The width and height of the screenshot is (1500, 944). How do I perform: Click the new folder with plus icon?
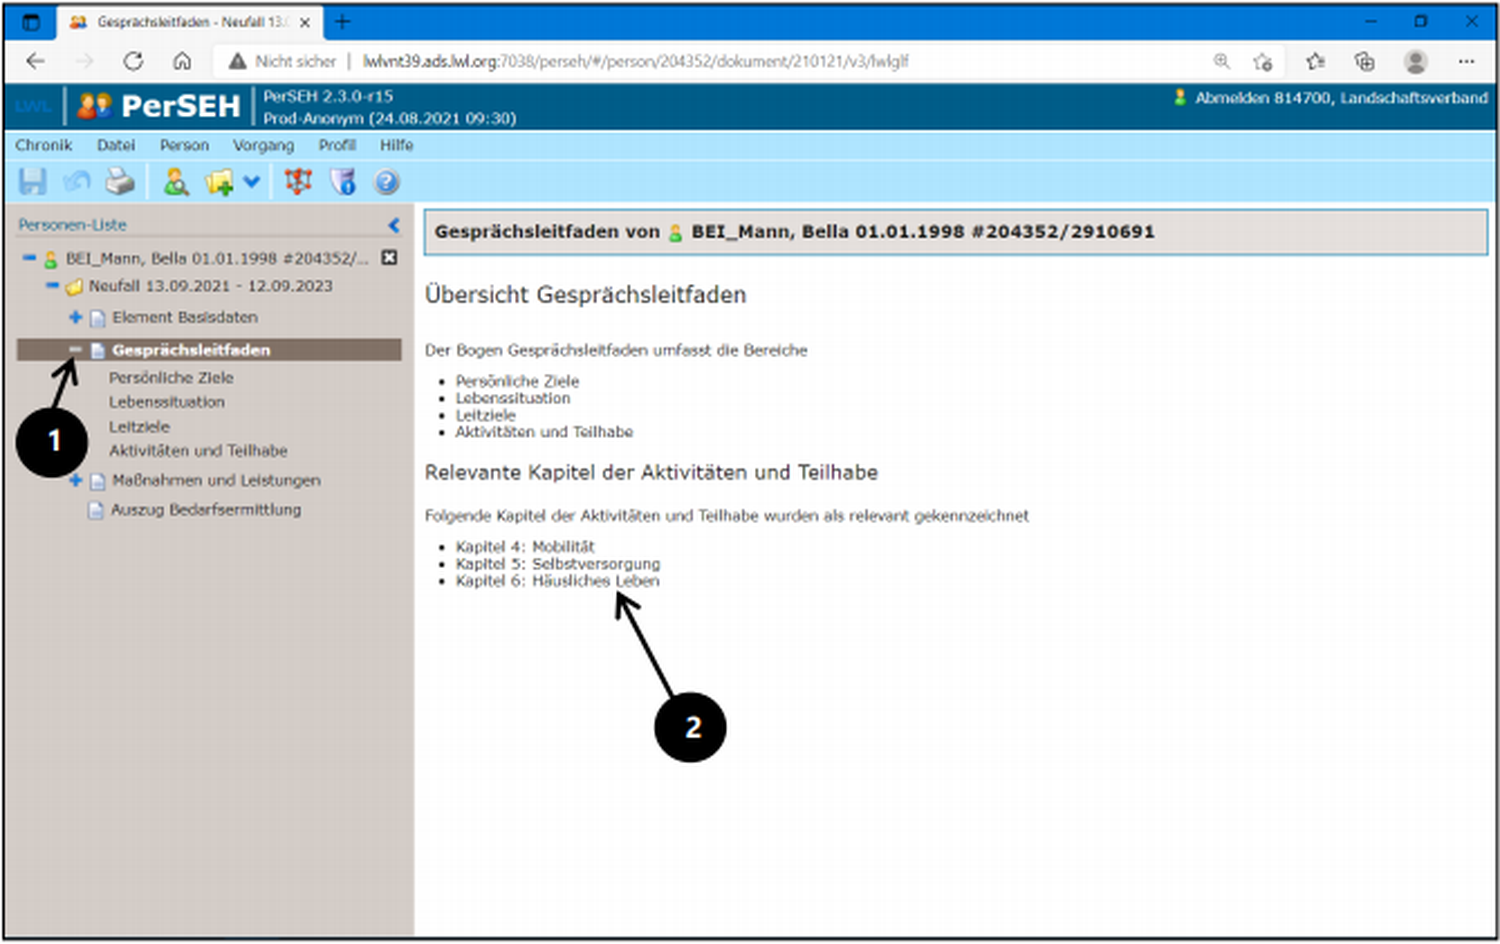[x=218, y=182]
